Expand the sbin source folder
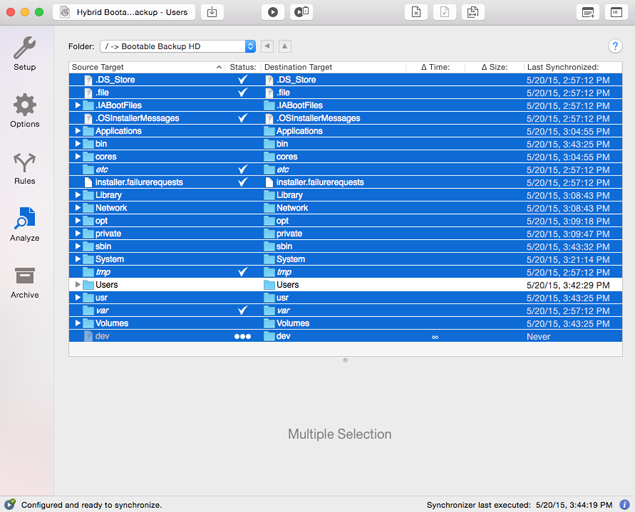 click(78, 246)
